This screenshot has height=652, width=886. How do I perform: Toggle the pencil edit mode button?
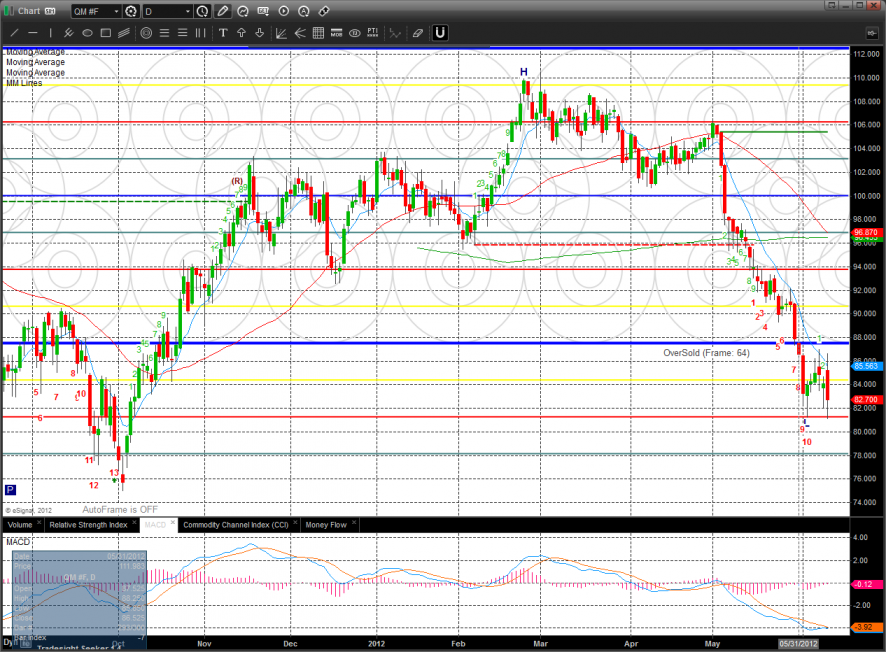click(222, 11)
